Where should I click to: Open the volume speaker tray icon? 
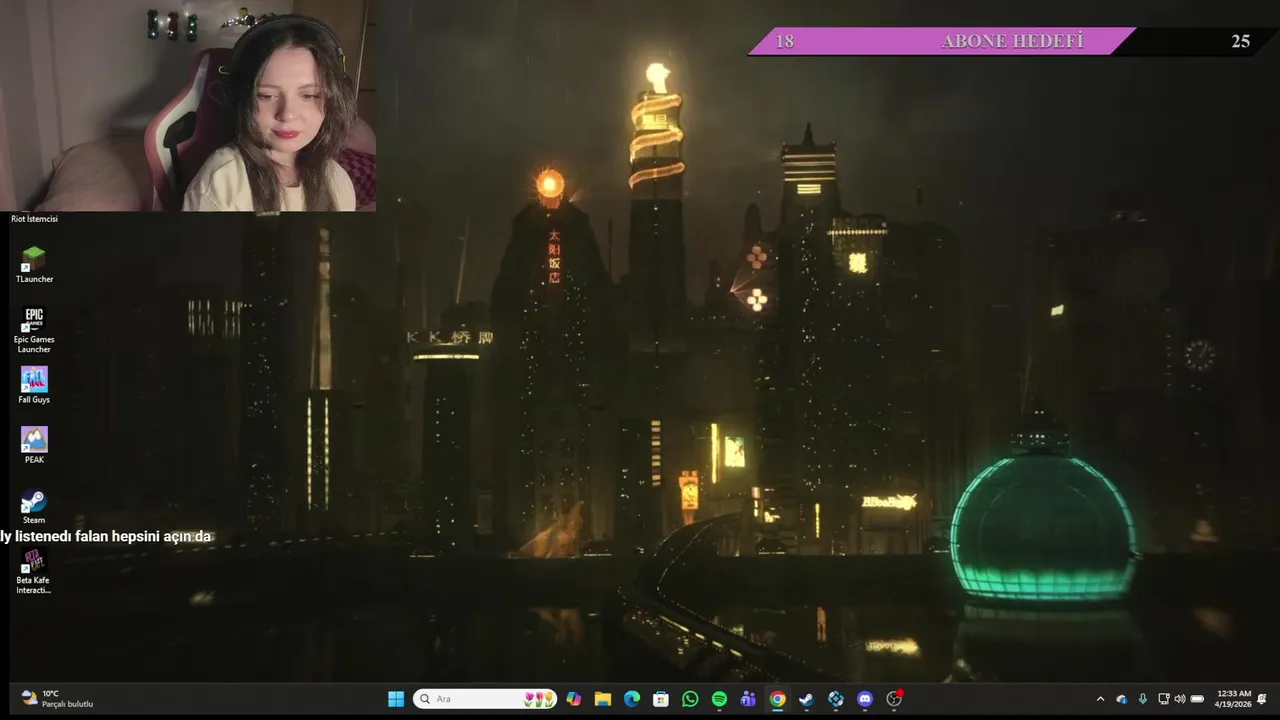click(1179, 699)
